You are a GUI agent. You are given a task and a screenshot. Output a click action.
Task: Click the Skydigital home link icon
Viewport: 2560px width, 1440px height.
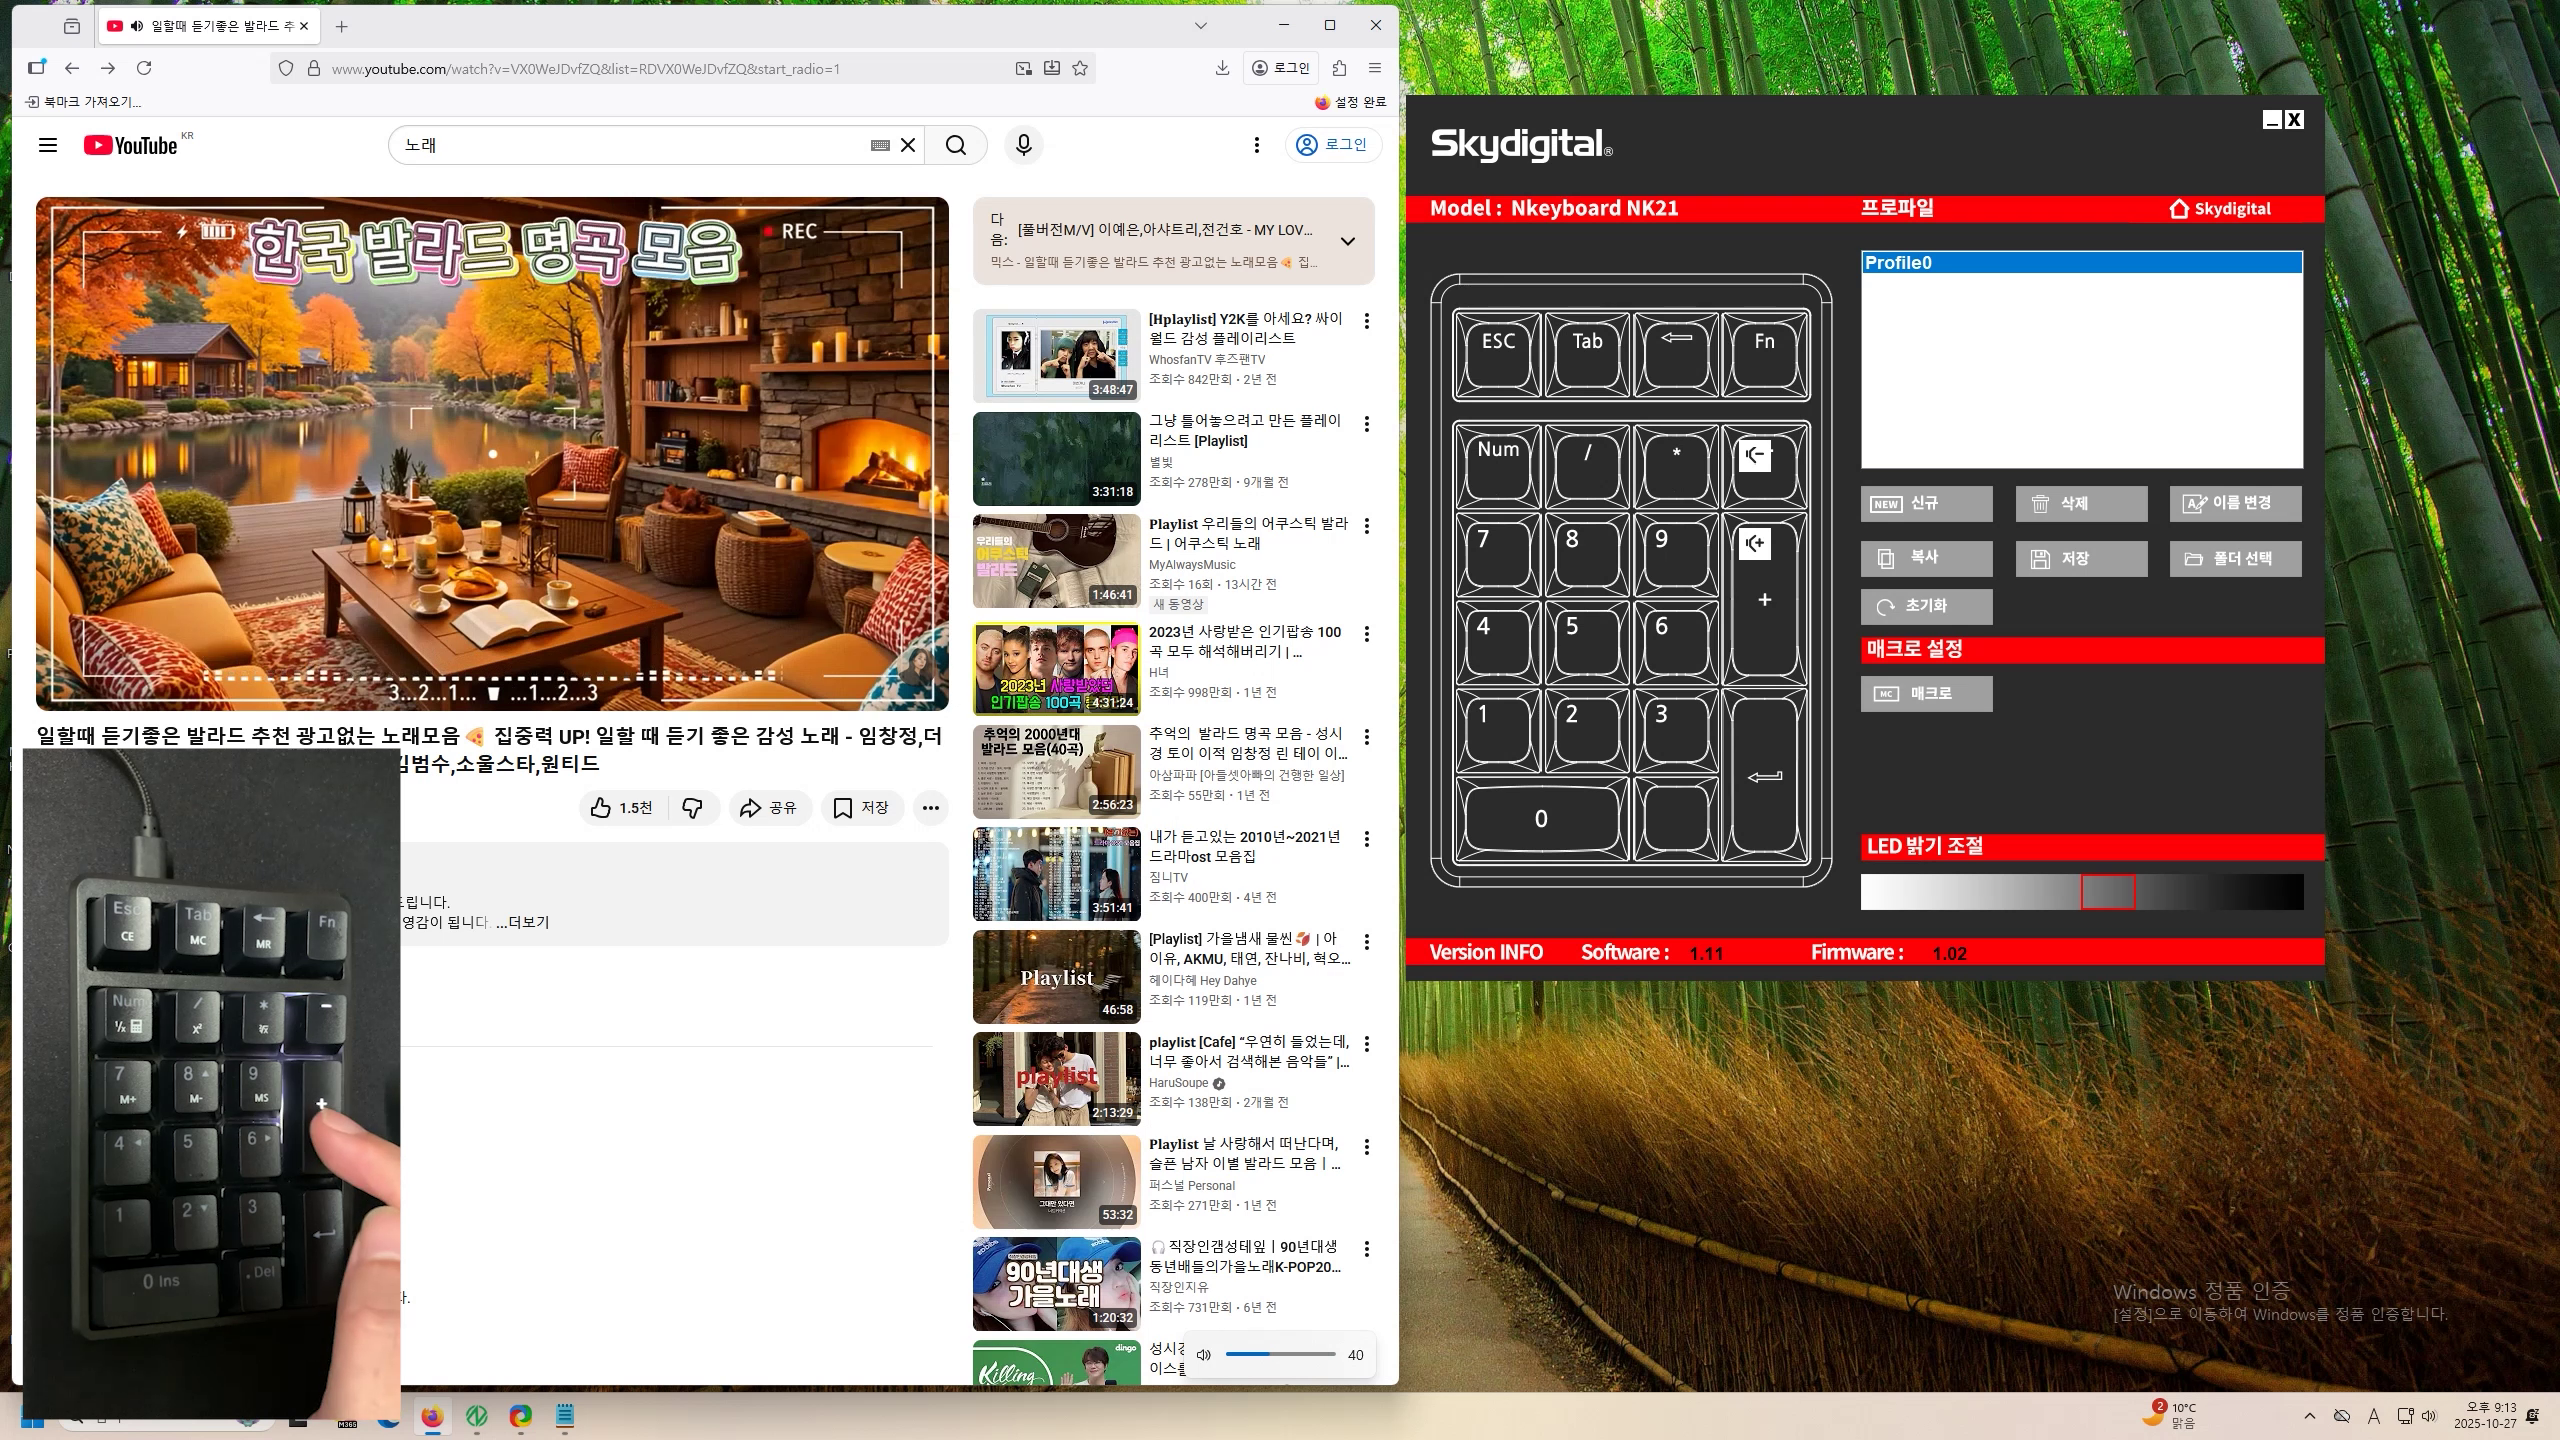tap(2179, 208)
